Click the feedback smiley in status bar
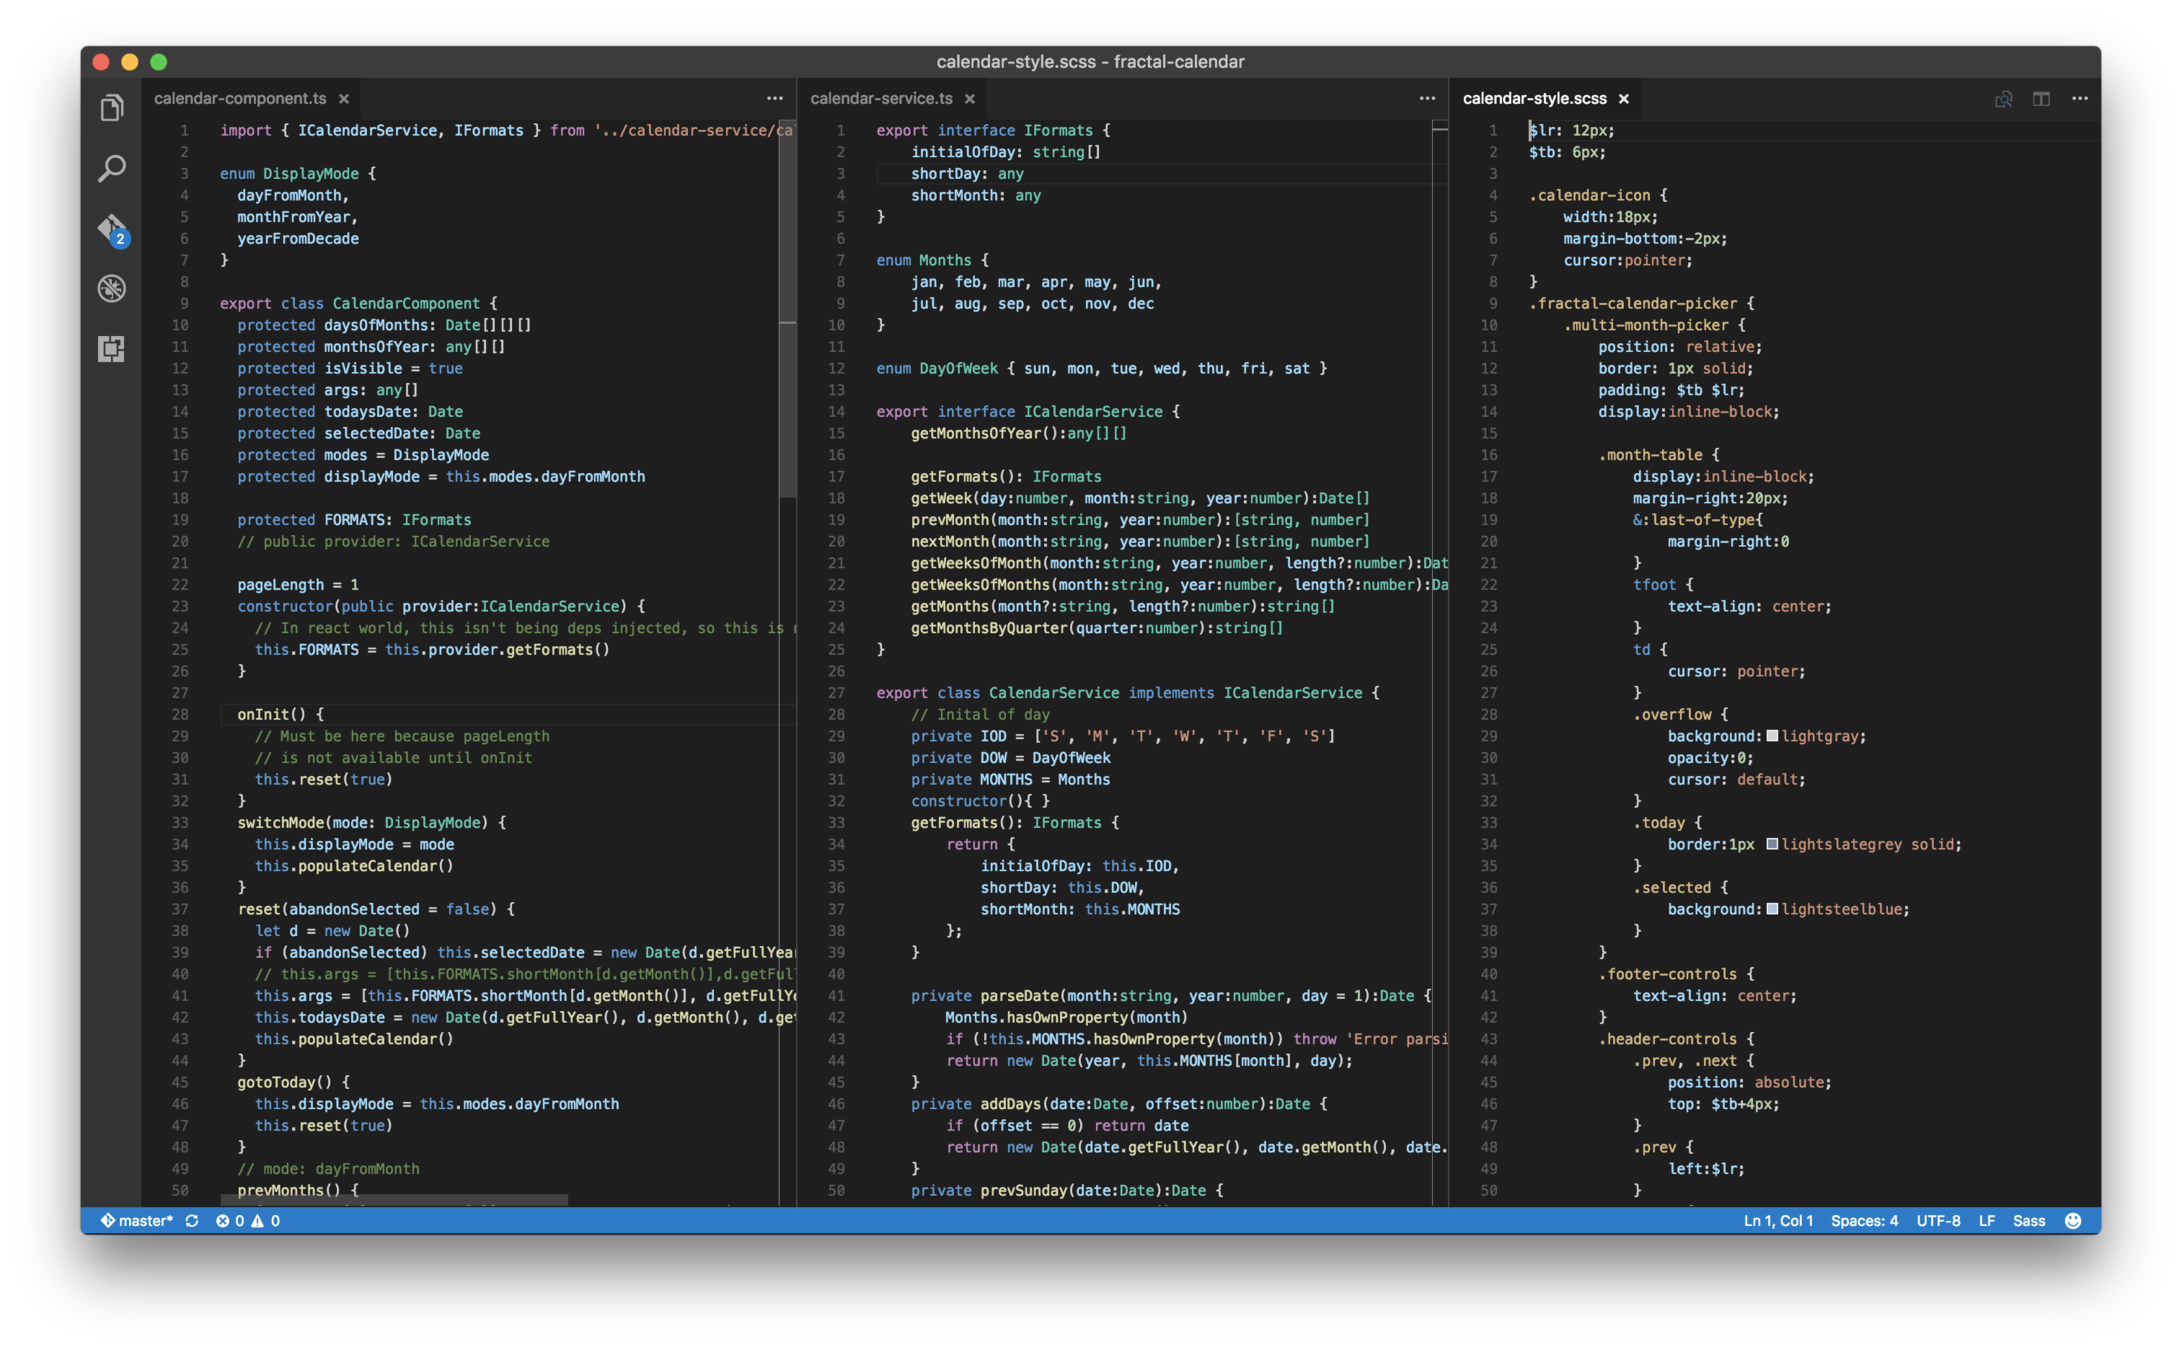The height and width of the screenshot is (1350, 2182). (2073, 1221)
